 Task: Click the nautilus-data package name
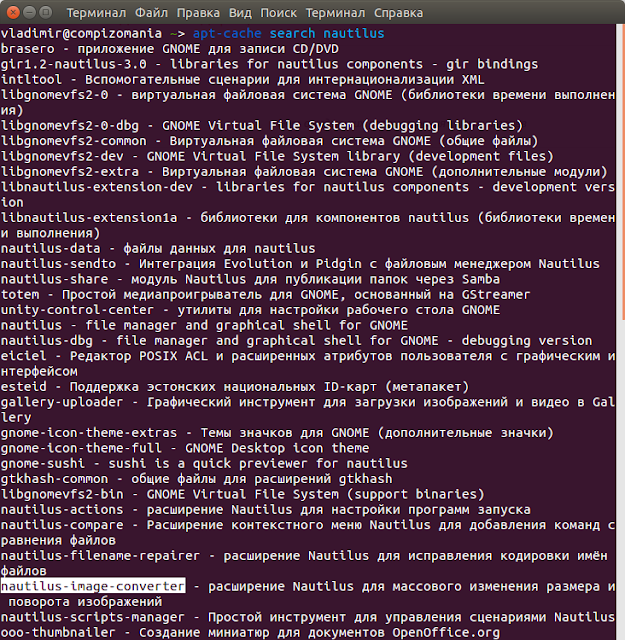pos(51,248)
